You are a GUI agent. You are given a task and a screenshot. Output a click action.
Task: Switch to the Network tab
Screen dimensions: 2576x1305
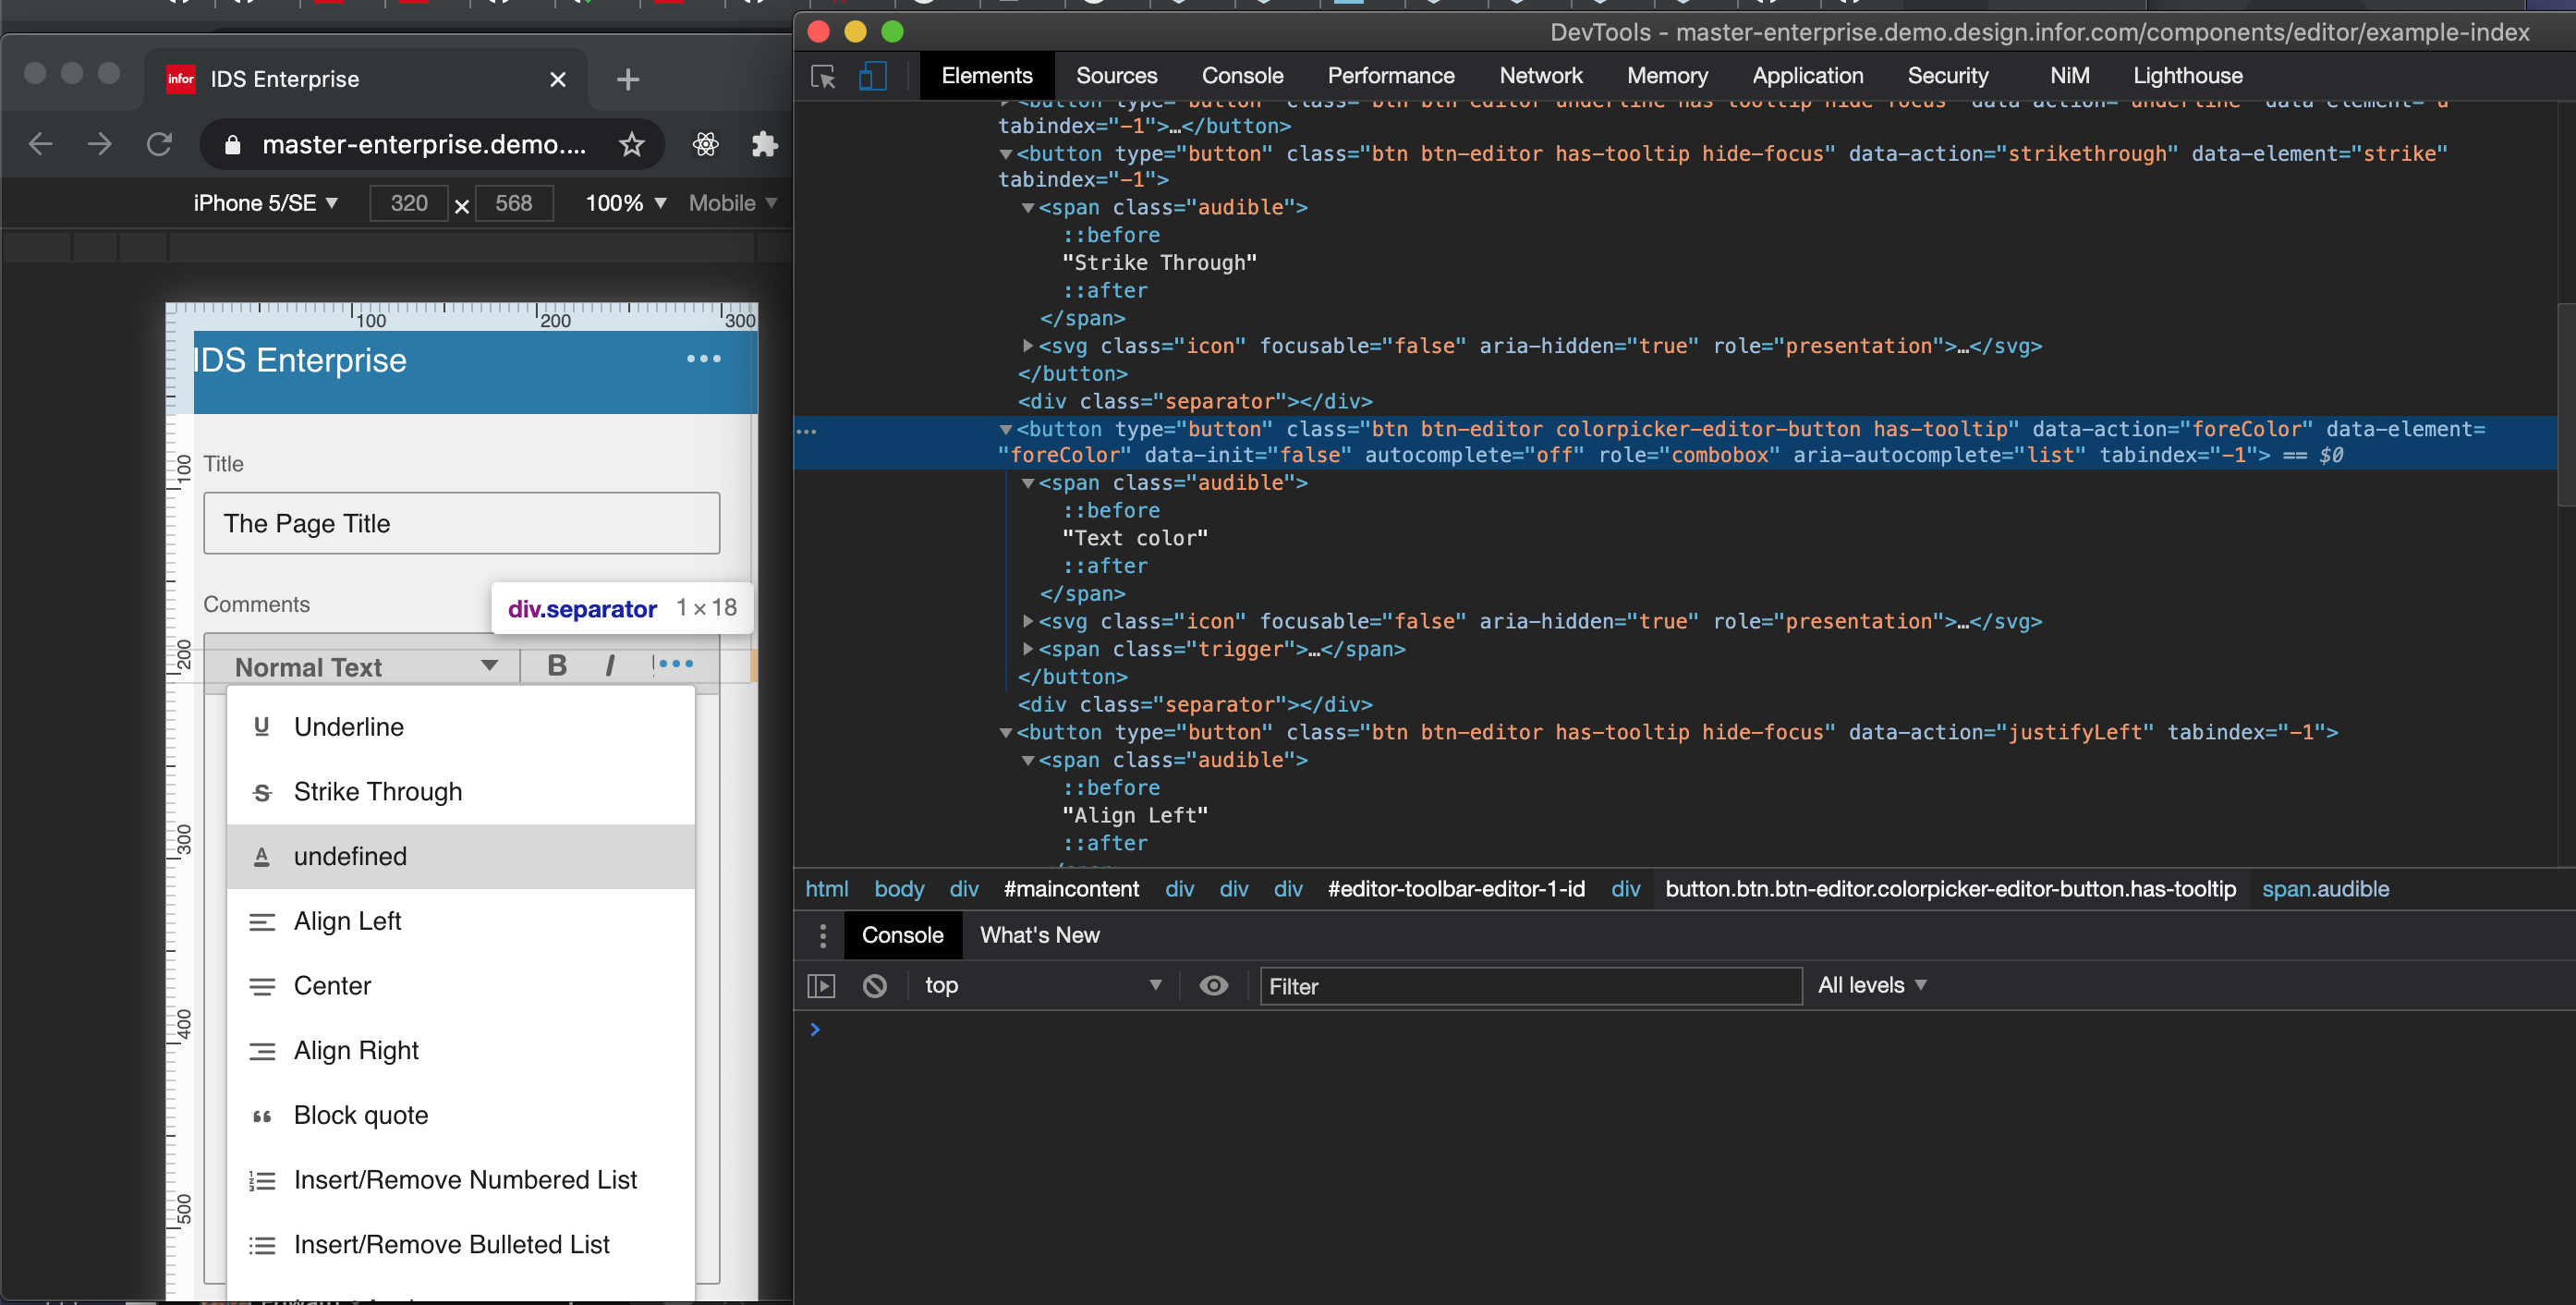(1540, 76)
